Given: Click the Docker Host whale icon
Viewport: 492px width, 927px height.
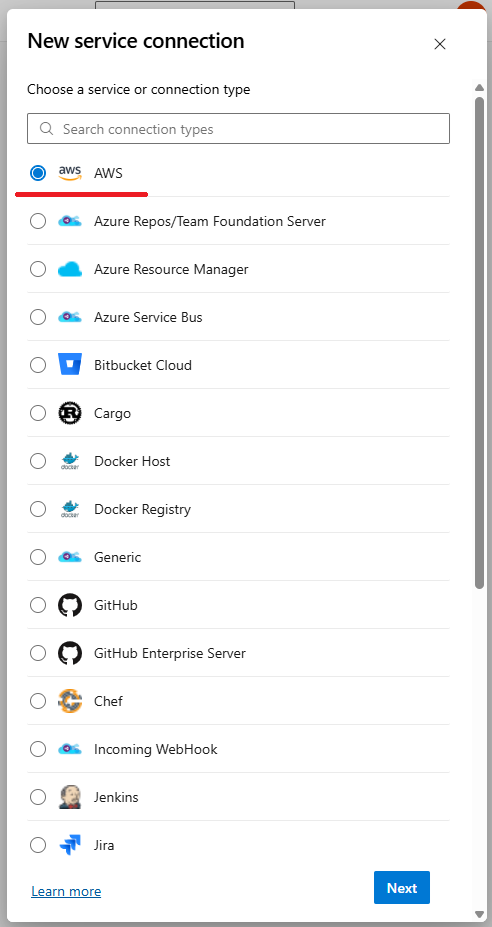Looking at the screenshot, I should [x=70, y=461].
